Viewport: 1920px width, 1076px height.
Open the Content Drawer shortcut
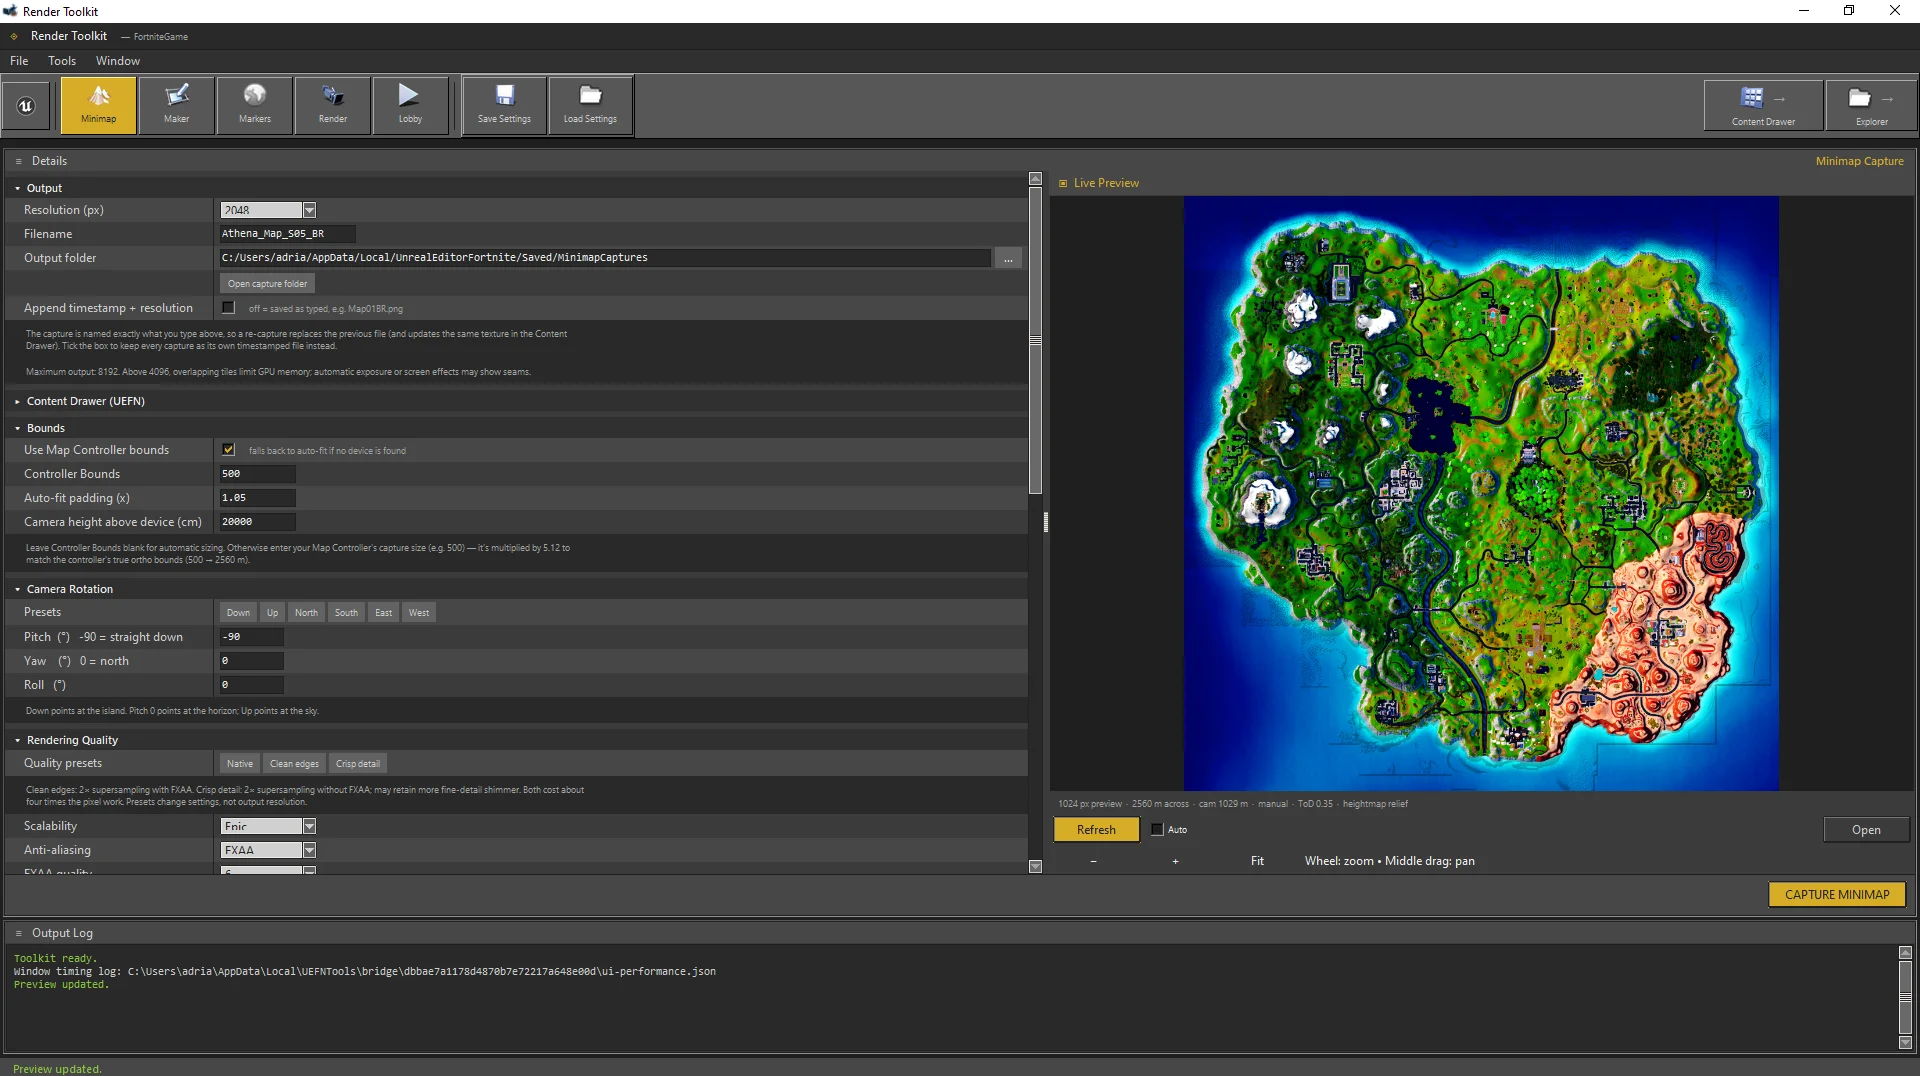1763,105
